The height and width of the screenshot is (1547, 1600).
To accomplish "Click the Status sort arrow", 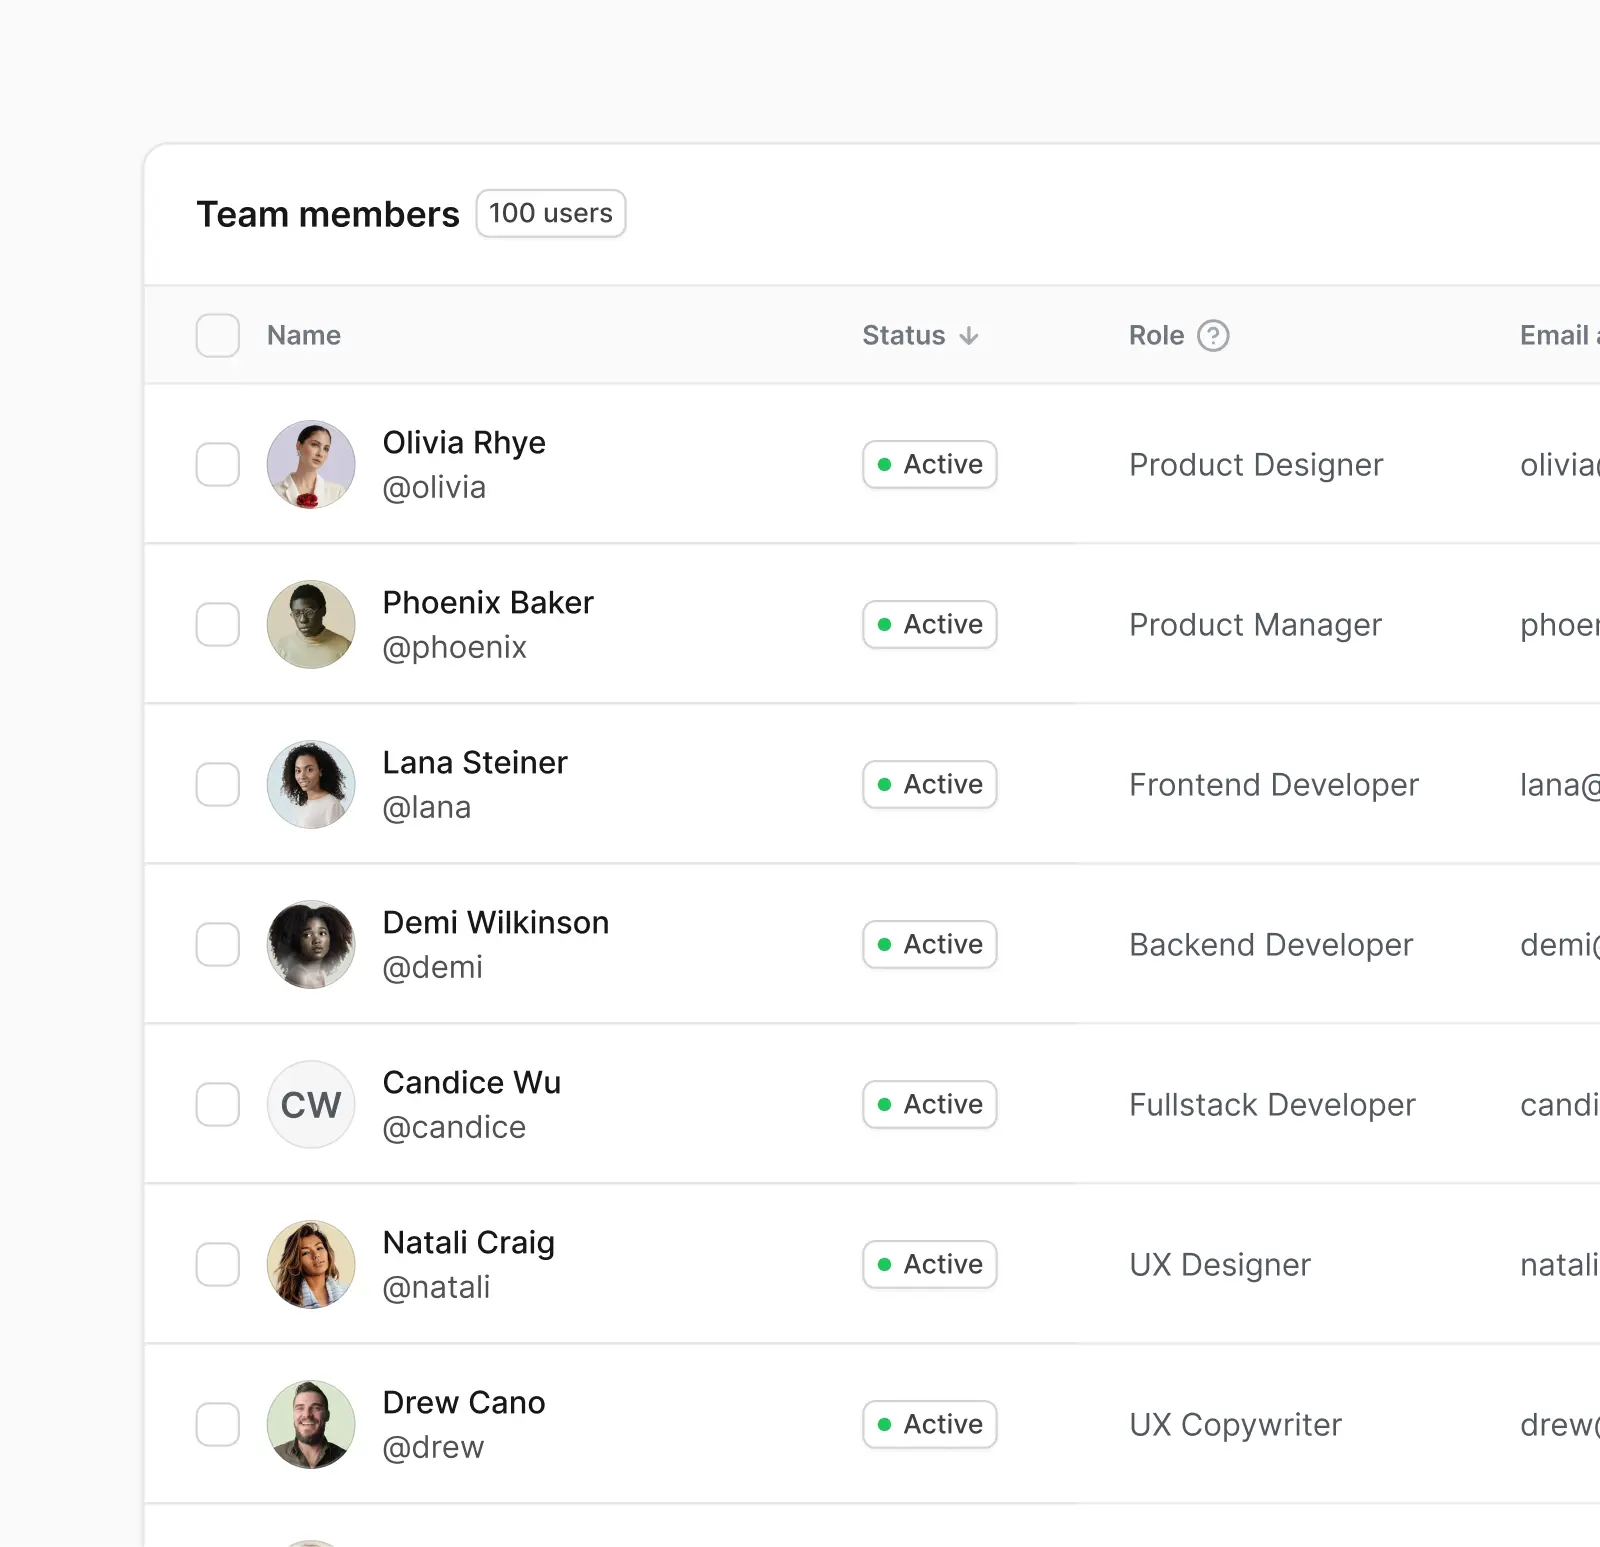I will pyautogui.click(x=968, y=335).
